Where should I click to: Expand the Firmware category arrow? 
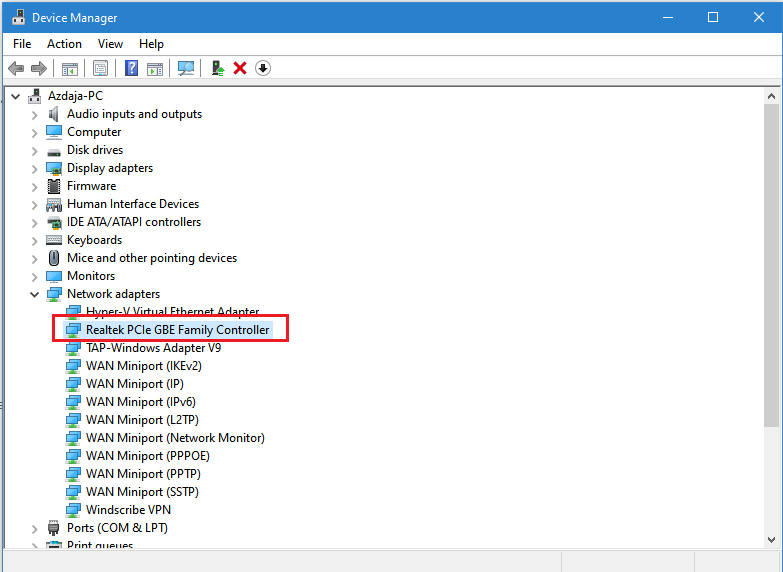[x=34, y=186]
